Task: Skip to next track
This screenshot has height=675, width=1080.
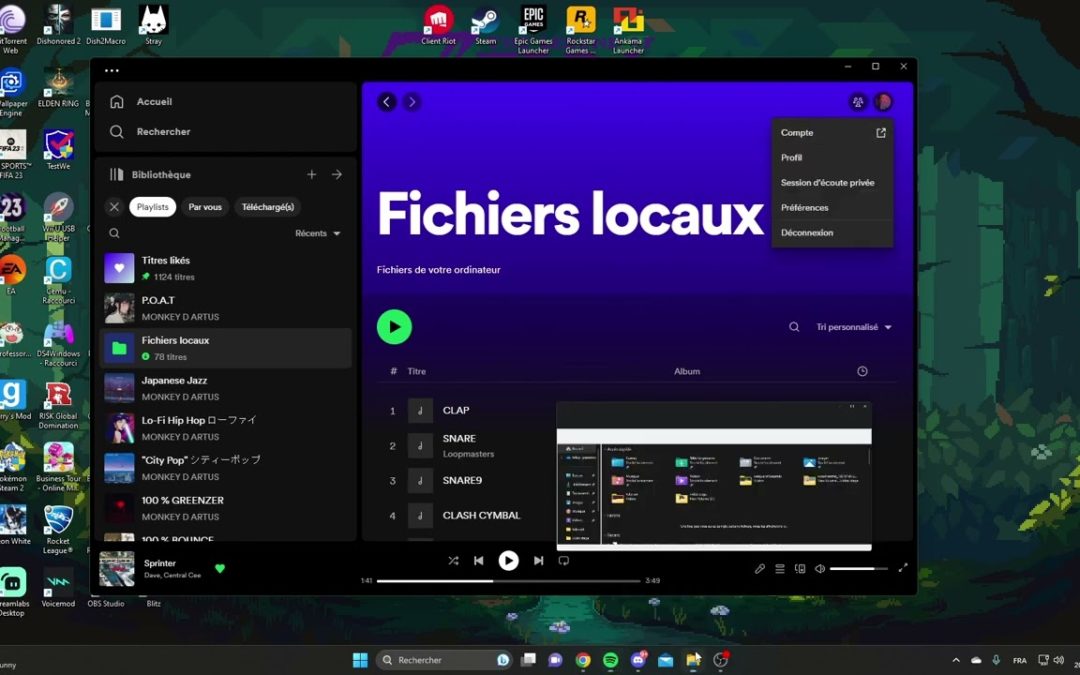Action: pyautogui.click(x=539, y=561)
